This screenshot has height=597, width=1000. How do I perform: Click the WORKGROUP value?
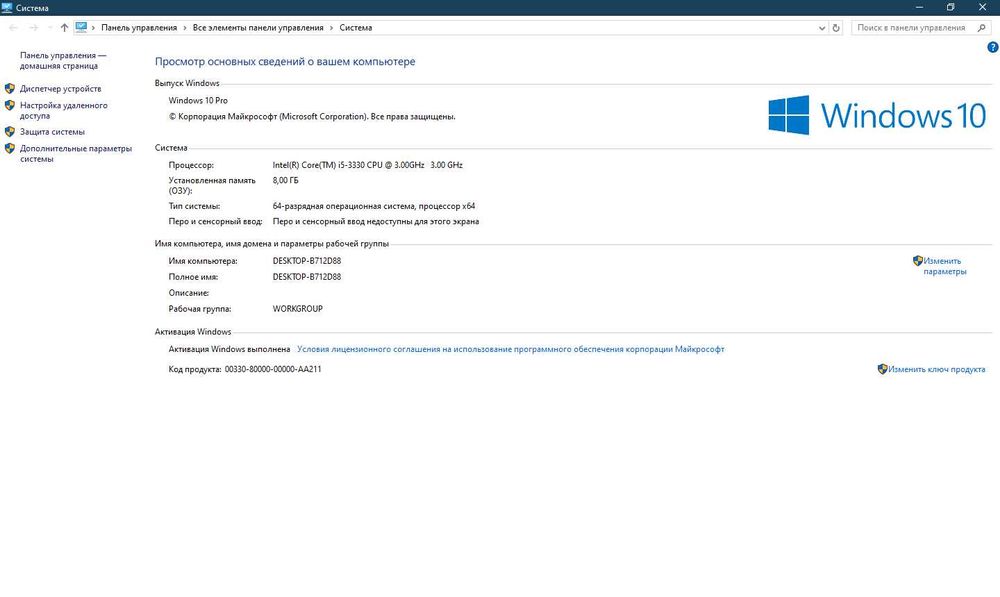tap(297, 309)
